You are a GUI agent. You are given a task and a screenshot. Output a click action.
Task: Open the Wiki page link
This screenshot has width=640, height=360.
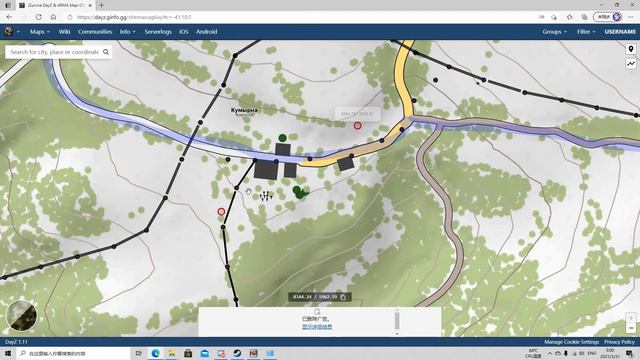coord(64,32)
